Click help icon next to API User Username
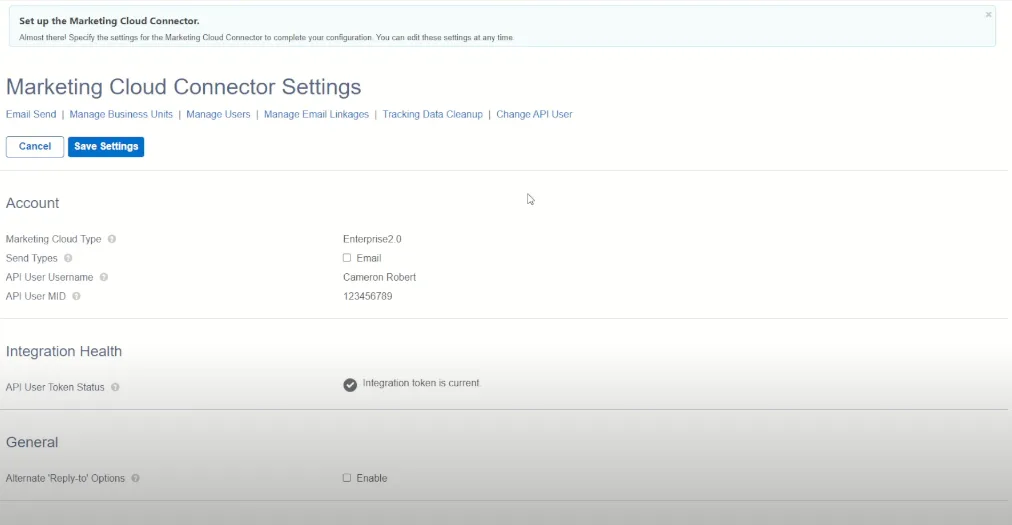The image size is (1012, 525). coord(104,277)
